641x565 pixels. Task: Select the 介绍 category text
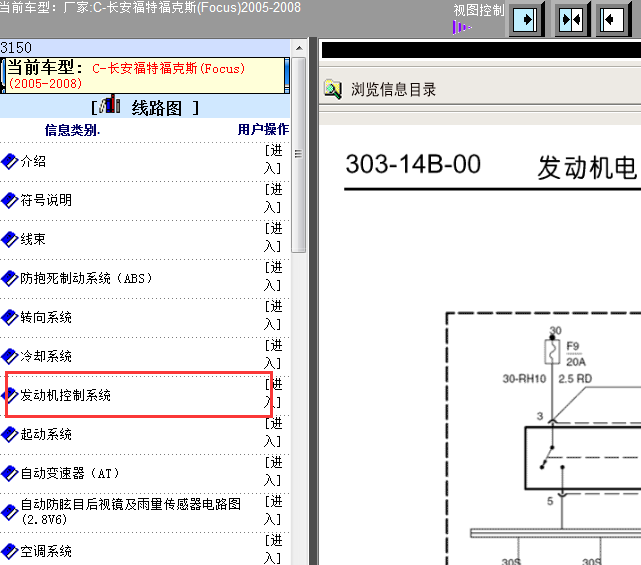(33, 161)
